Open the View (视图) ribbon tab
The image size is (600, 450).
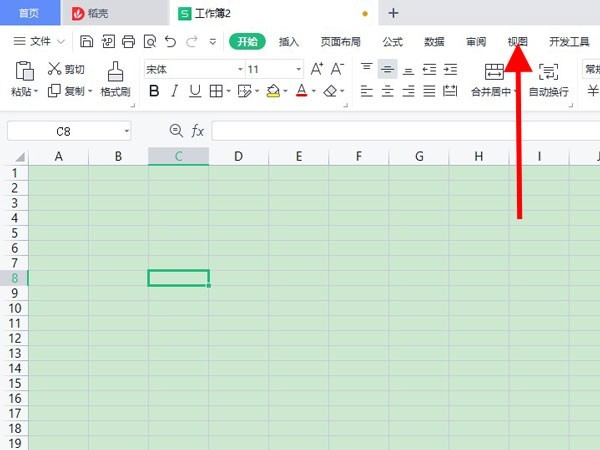coord(517,41)
